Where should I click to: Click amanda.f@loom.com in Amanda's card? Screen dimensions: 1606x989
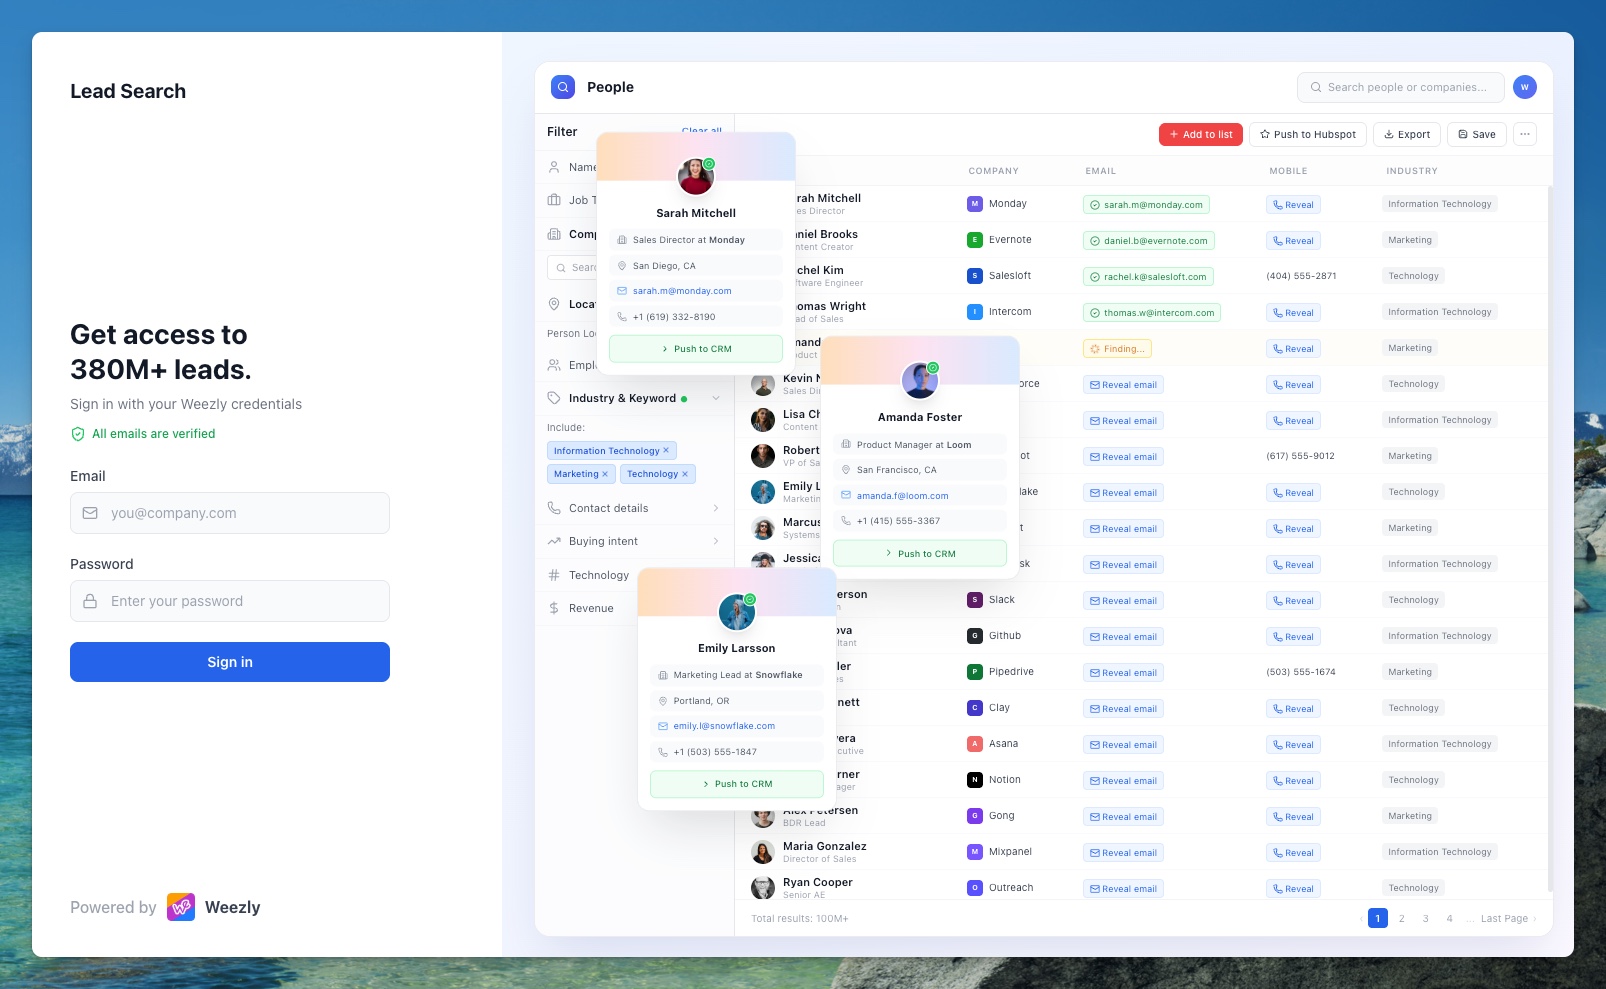903,496
